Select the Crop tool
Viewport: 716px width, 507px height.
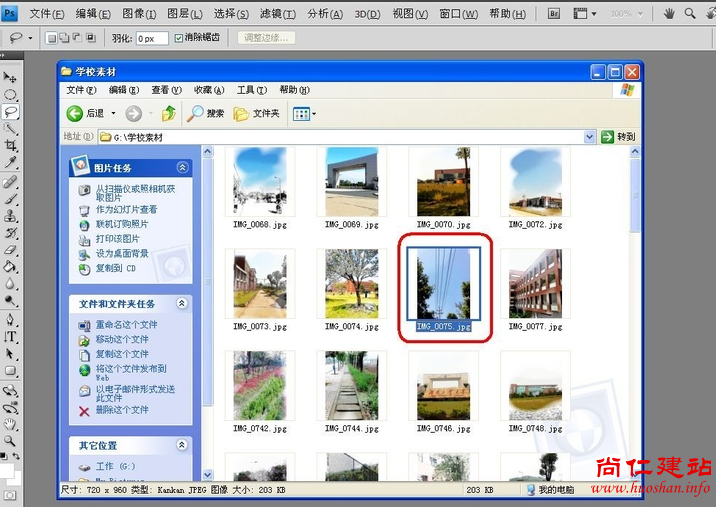10,145
